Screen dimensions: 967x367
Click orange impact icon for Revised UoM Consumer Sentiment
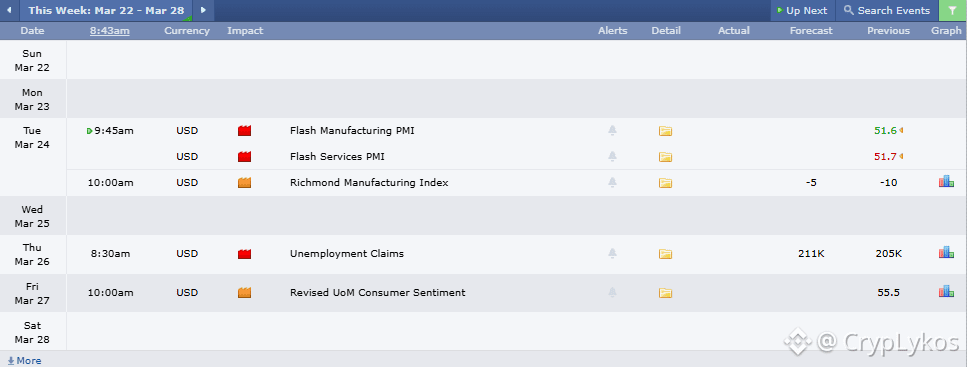244,292
